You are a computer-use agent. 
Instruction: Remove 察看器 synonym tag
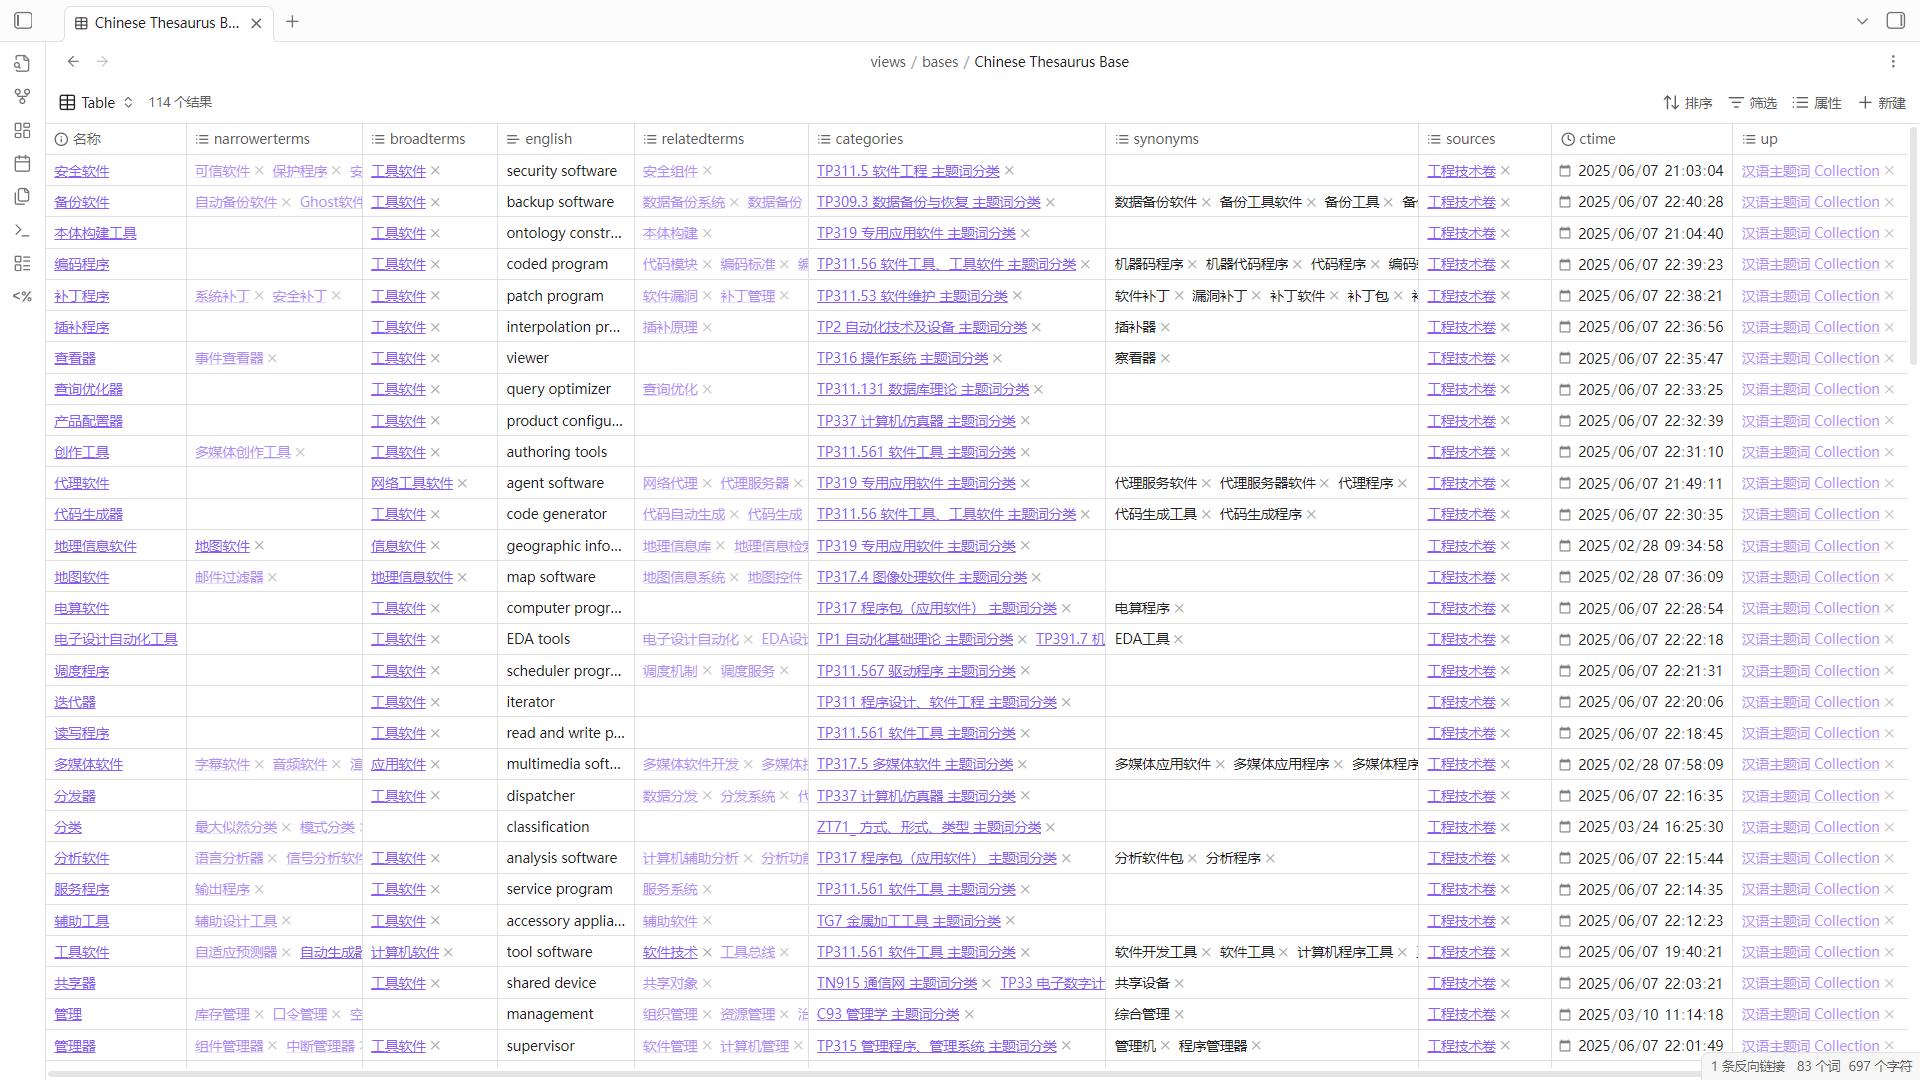[x=1165, y=358]
